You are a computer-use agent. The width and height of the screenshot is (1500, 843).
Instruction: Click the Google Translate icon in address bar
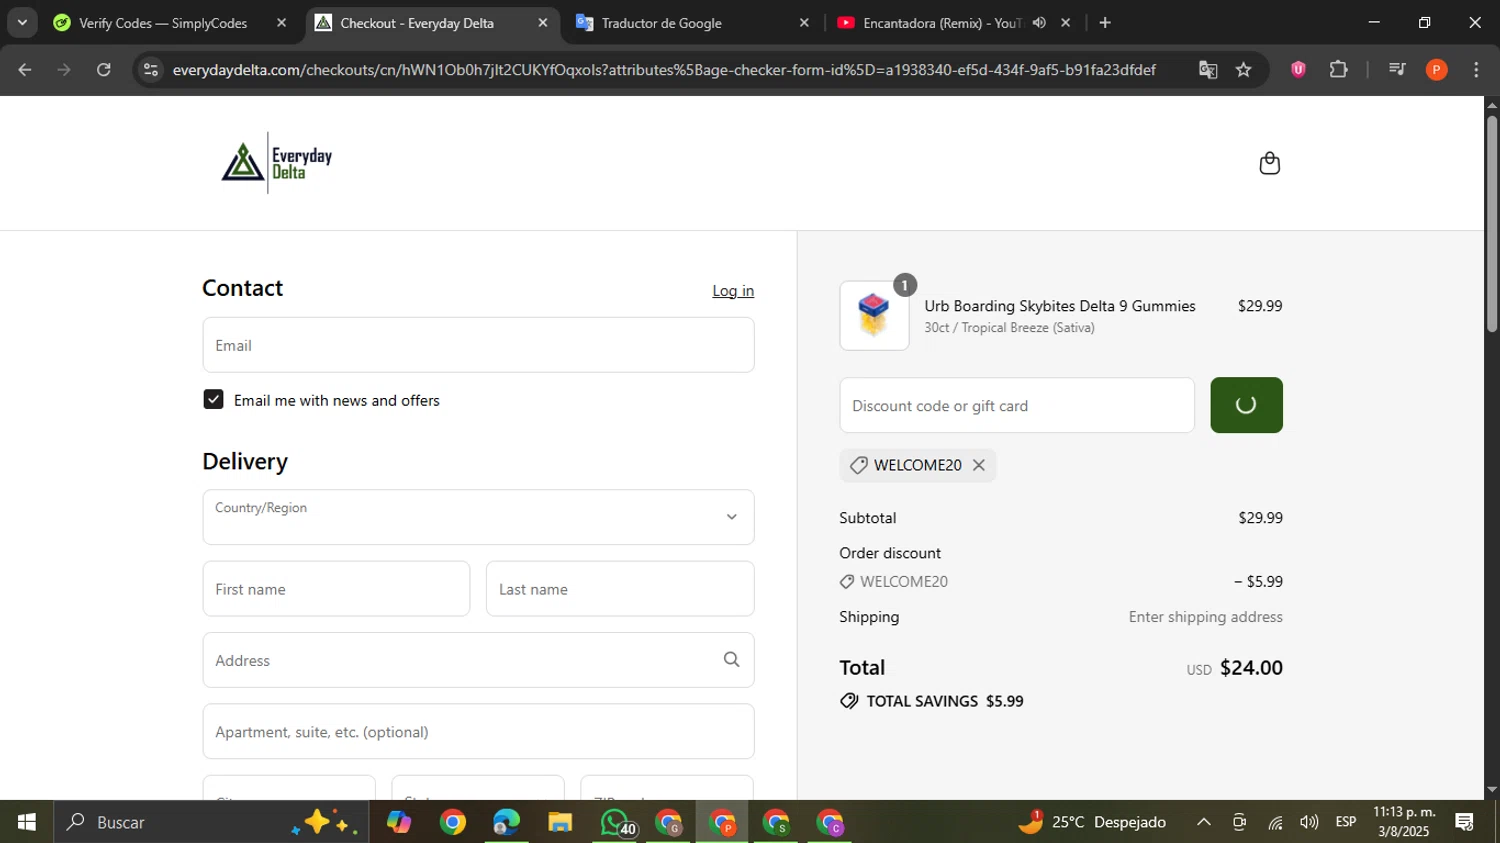click(x=1208, y=69)
